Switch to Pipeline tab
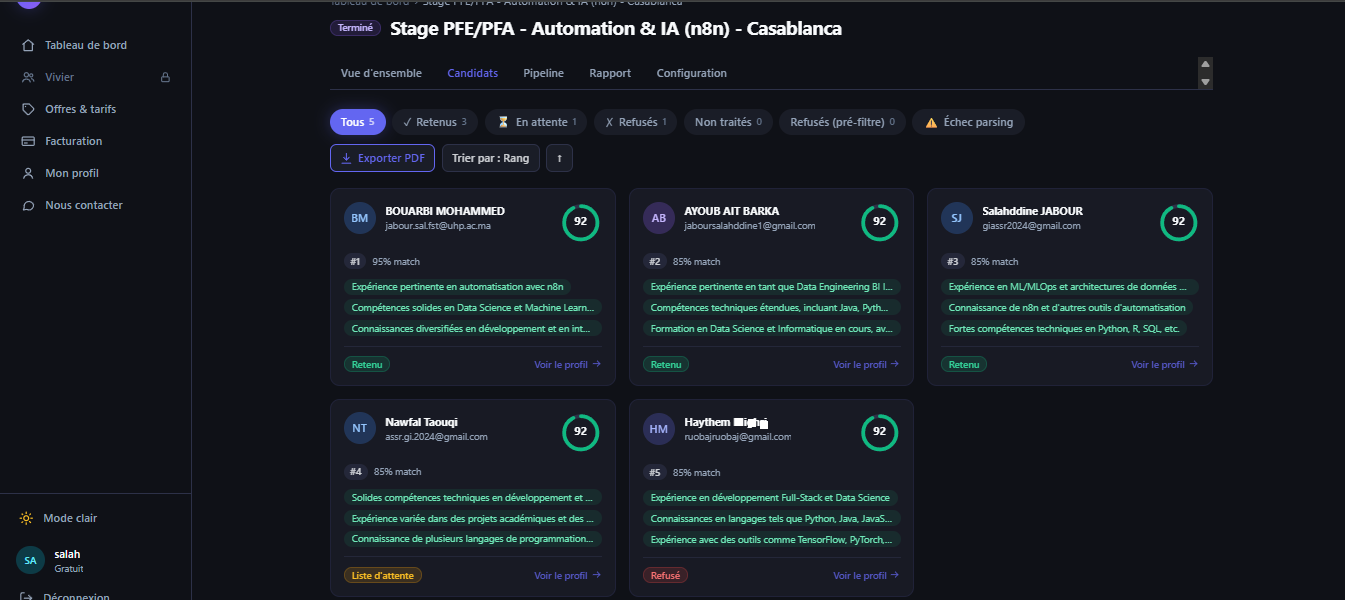 pos(544,73)
